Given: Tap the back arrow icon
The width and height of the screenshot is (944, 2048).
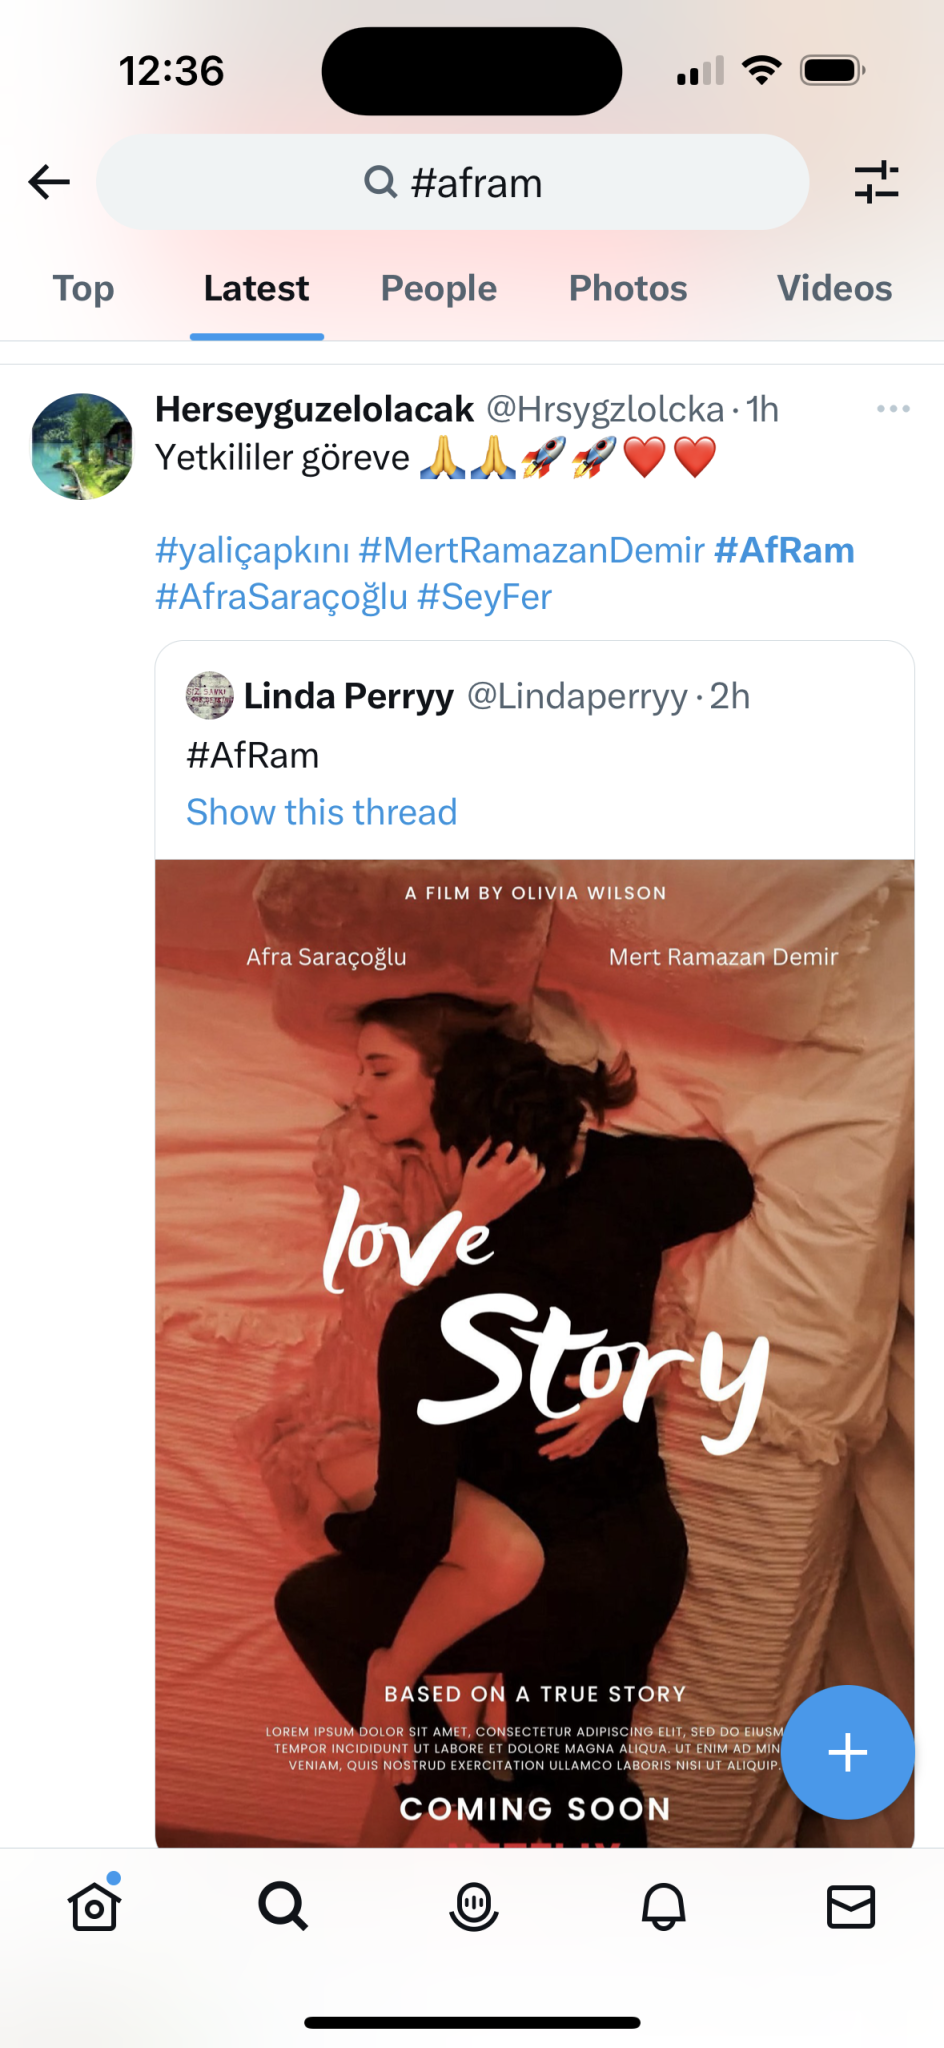Looking at the screenshot, I should (49, 182).
